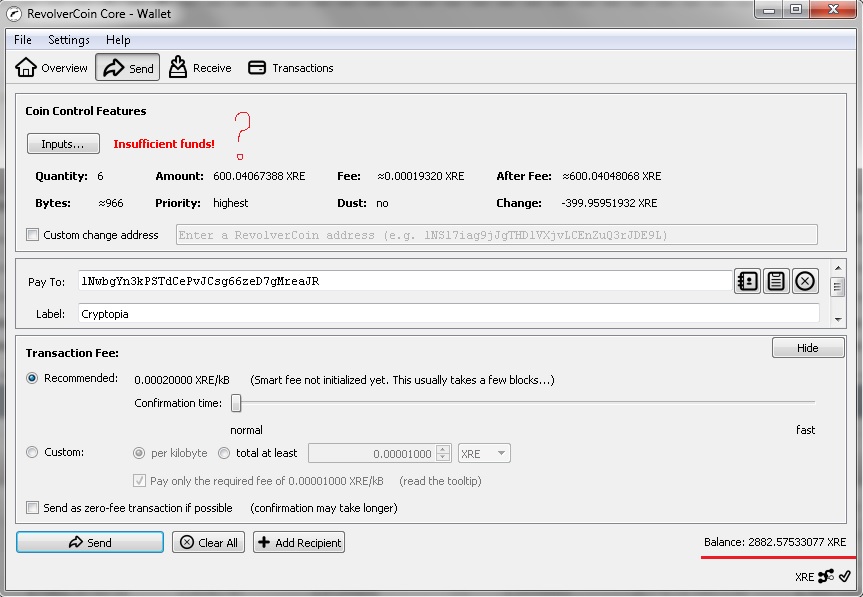Screen dimensions: 863x597
Task: Click the (confirmation may take longer) note
Action: click(x=324, y=508)
